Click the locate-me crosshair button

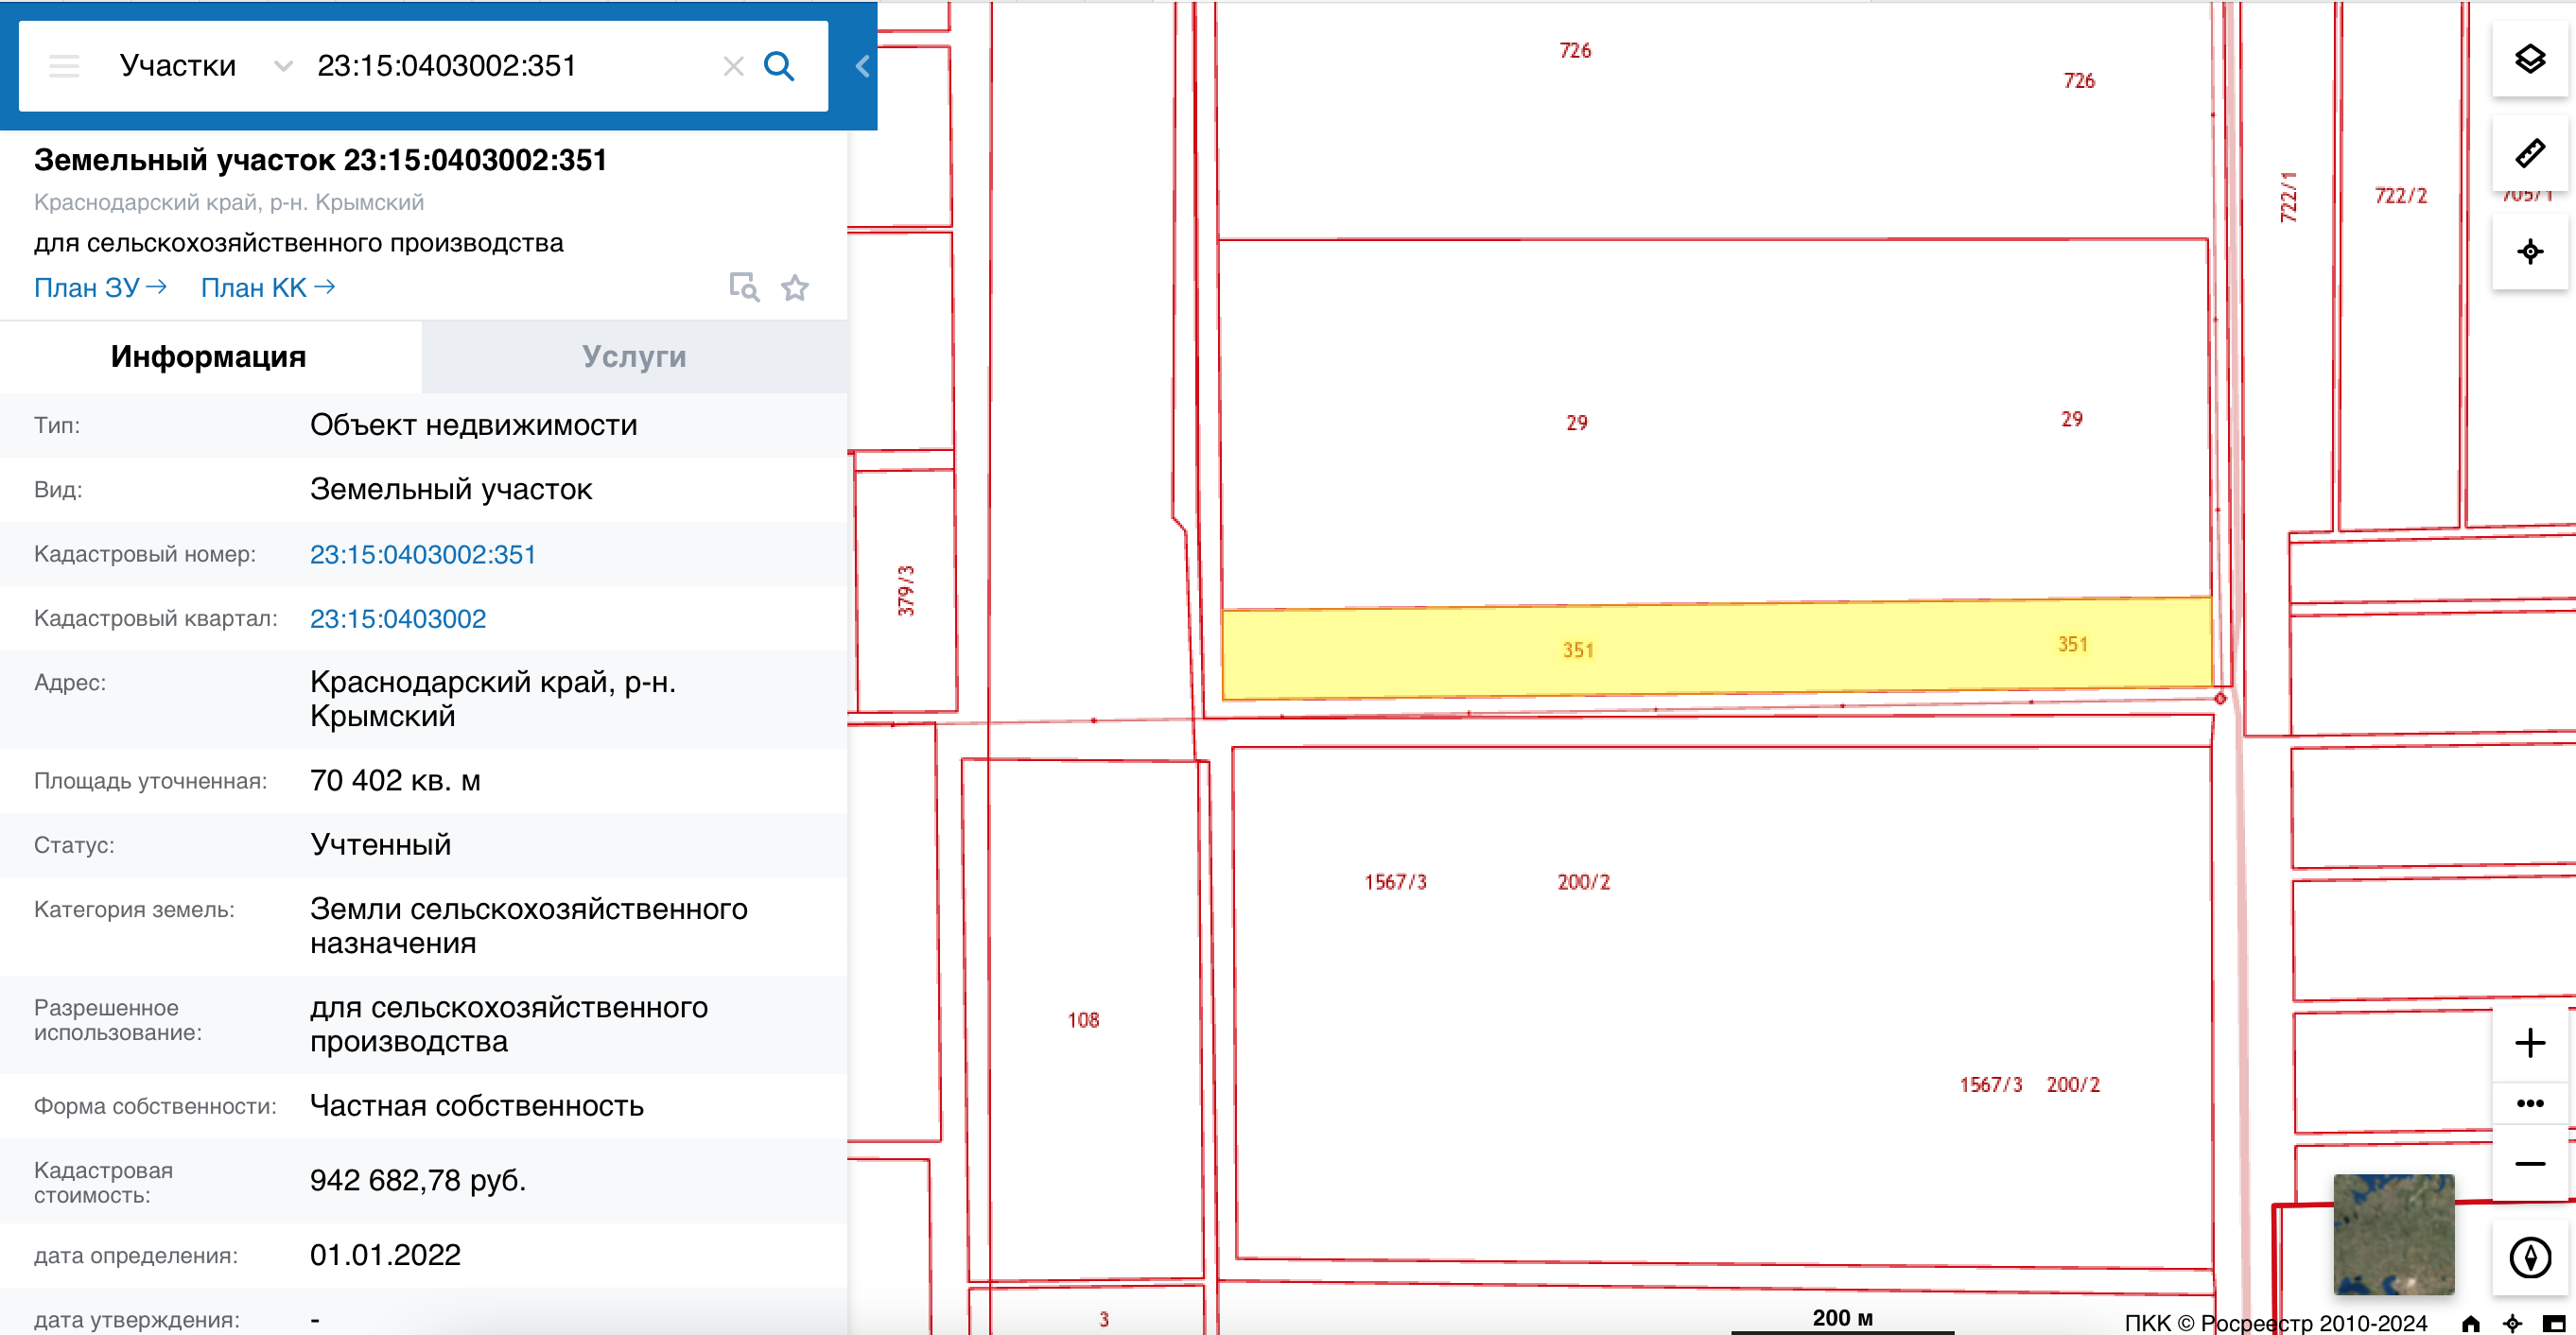(x=2529, y=251)
